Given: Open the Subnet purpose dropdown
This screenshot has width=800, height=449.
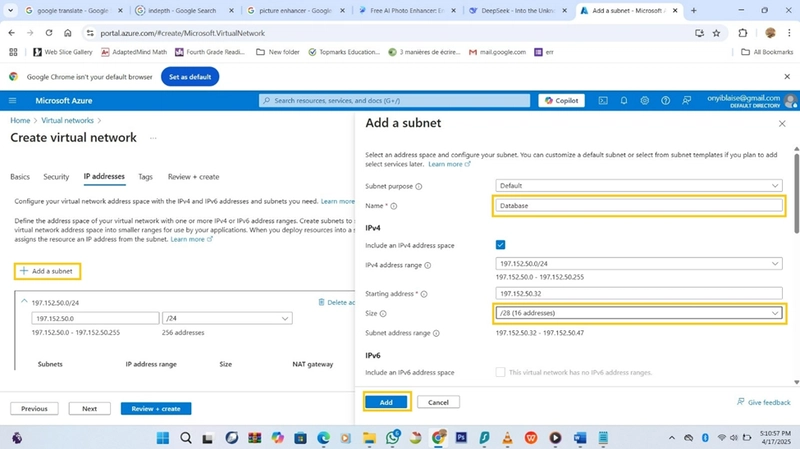Looking at the screenshot, I should point(639,186).
